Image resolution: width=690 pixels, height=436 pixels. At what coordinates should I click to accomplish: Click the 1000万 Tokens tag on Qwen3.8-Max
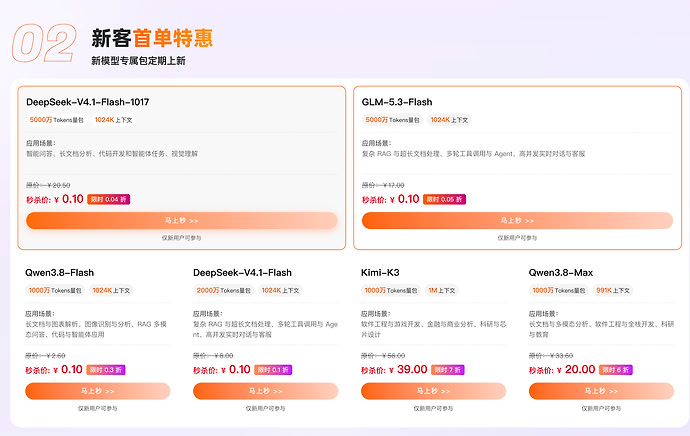click(558, 290)
